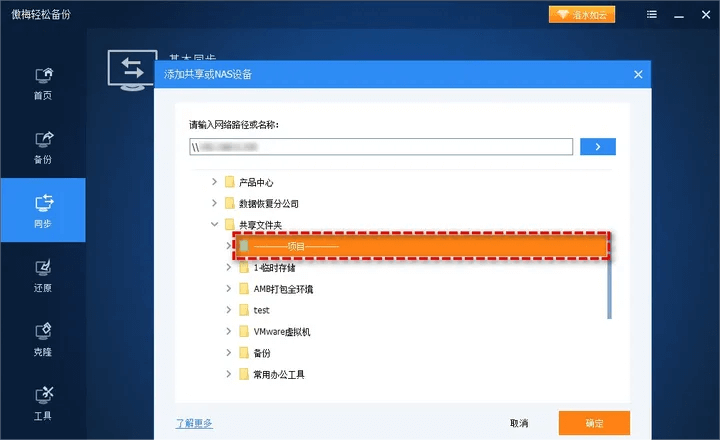
Task: Select the test tree item
Action: point(261,310)
